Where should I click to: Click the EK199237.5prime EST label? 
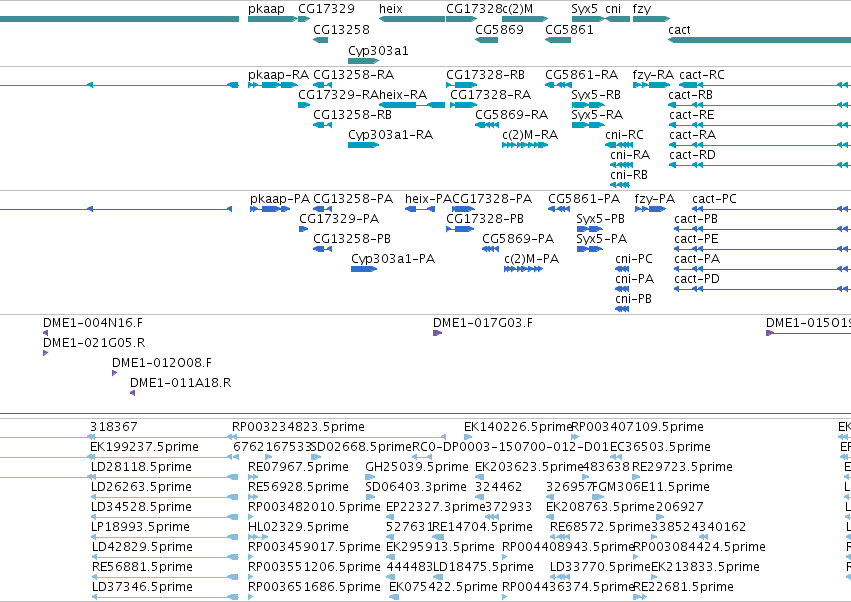tap(144, 447)
